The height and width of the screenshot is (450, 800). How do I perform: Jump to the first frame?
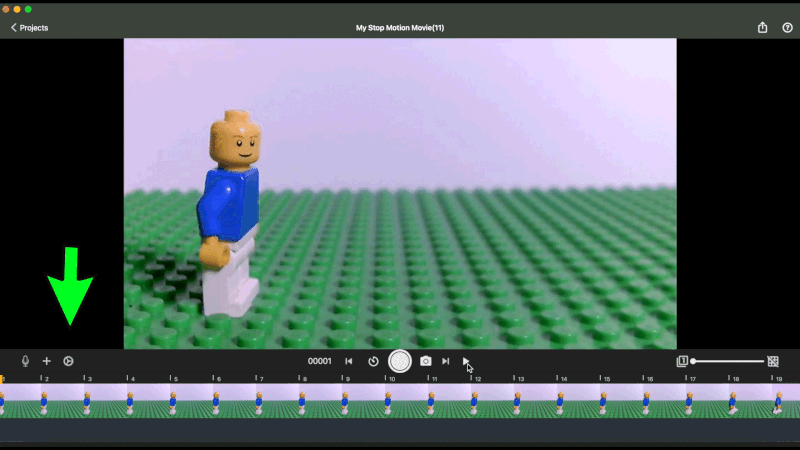coord(348,361)
